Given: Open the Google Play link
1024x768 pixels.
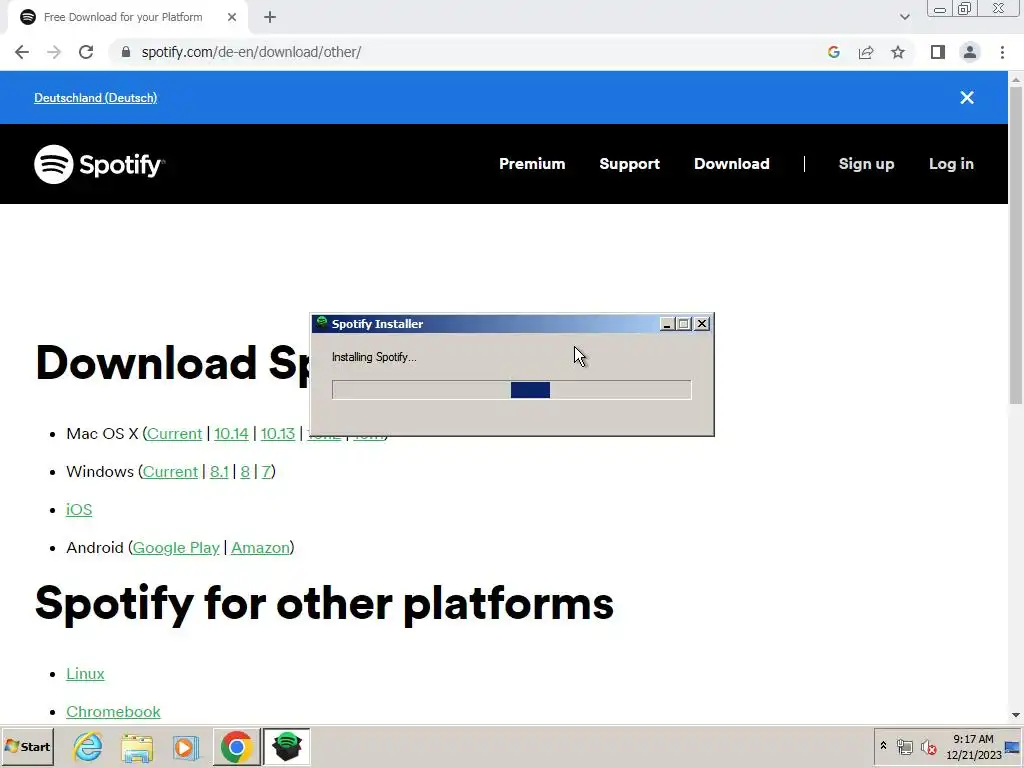Looking at the screenshot, I should (176, 547).
